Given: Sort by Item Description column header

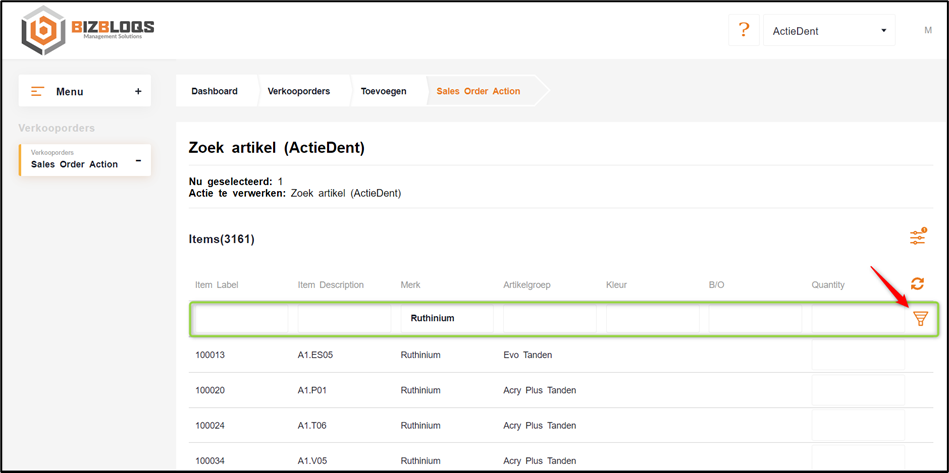Looking at the screenshot, I should pos(330,285).
